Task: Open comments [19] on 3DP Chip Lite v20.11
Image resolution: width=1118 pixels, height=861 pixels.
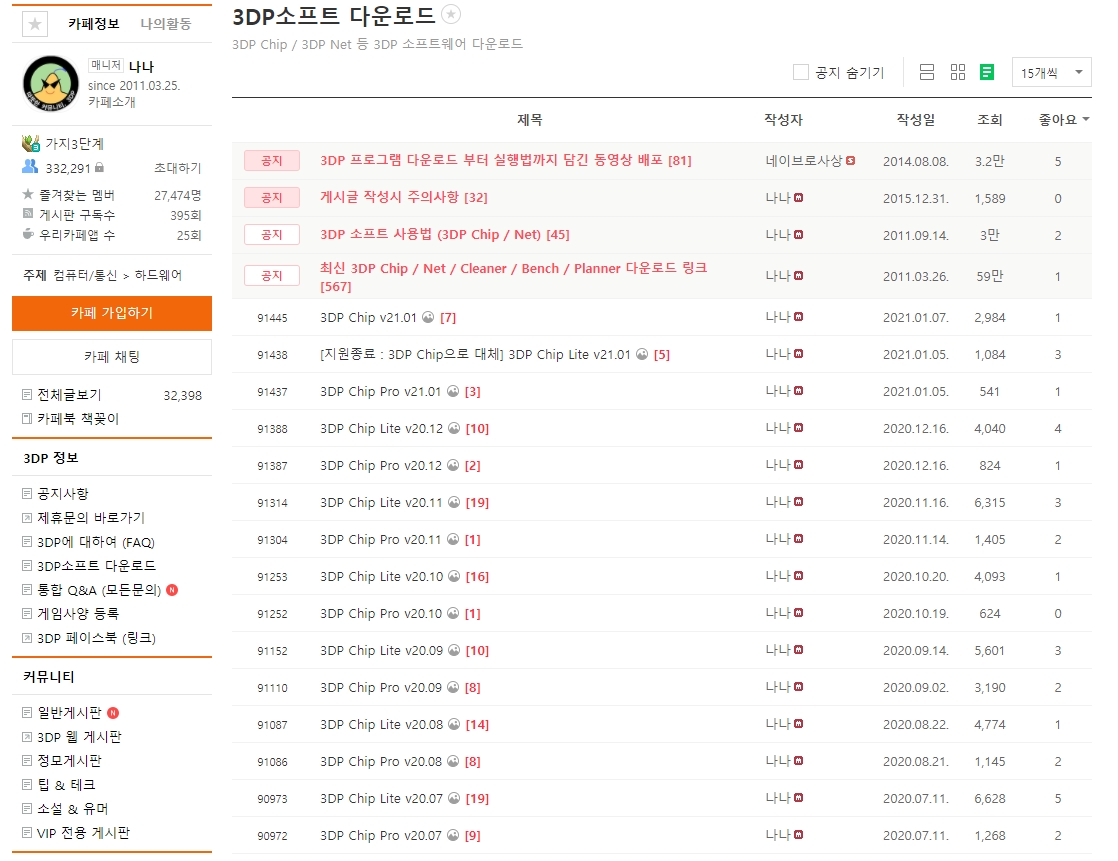Action: [x=477, y=502]
